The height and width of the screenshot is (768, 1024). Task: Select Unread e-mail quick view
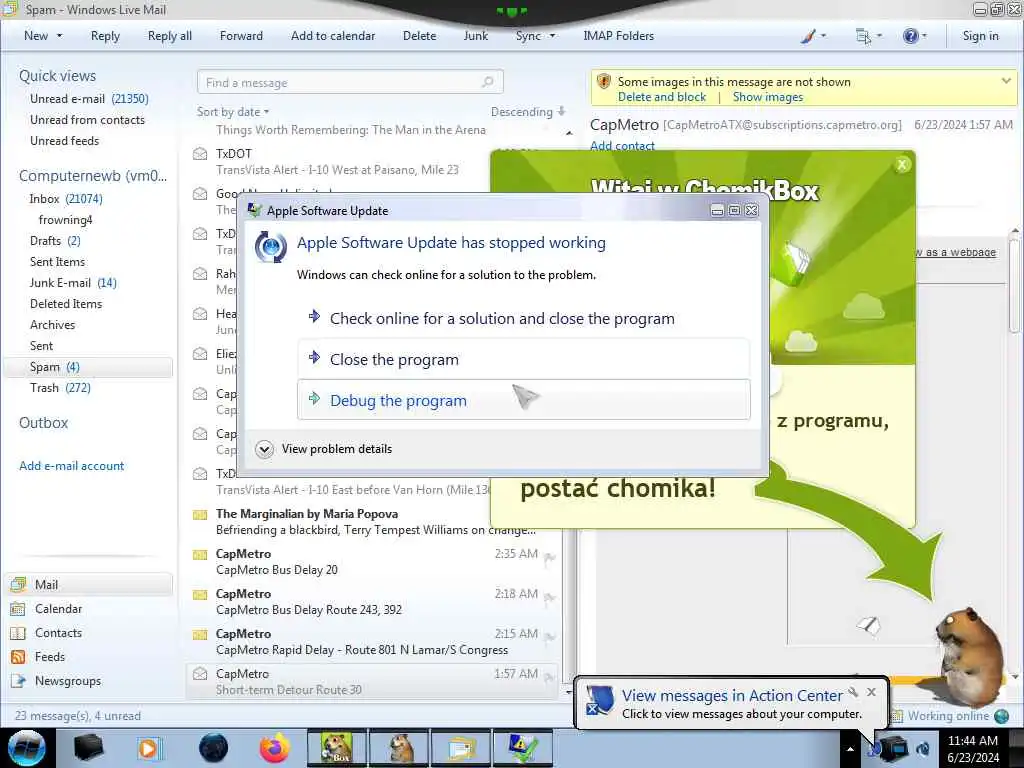tap(89, 99)
